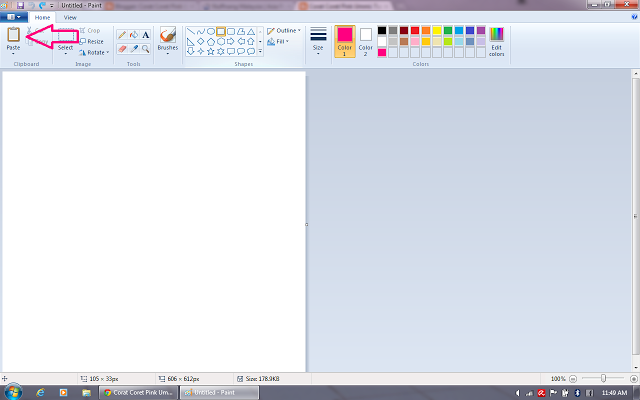Viewport: 640px width, 400px height.
Task: Click the Resize button
Action: 92,41
